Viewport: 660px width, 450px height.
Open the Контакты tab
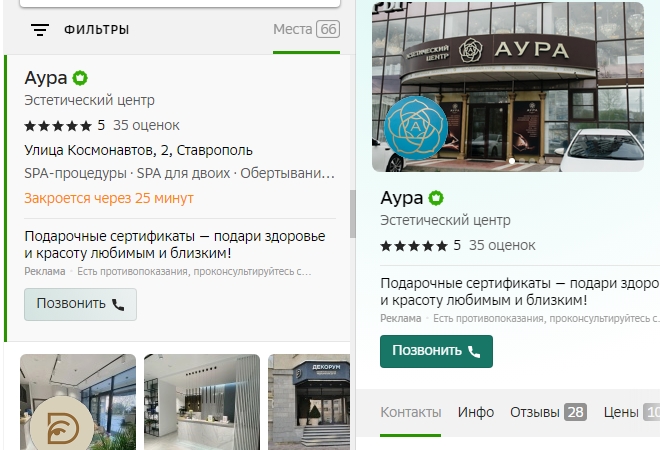coord(410,412)
